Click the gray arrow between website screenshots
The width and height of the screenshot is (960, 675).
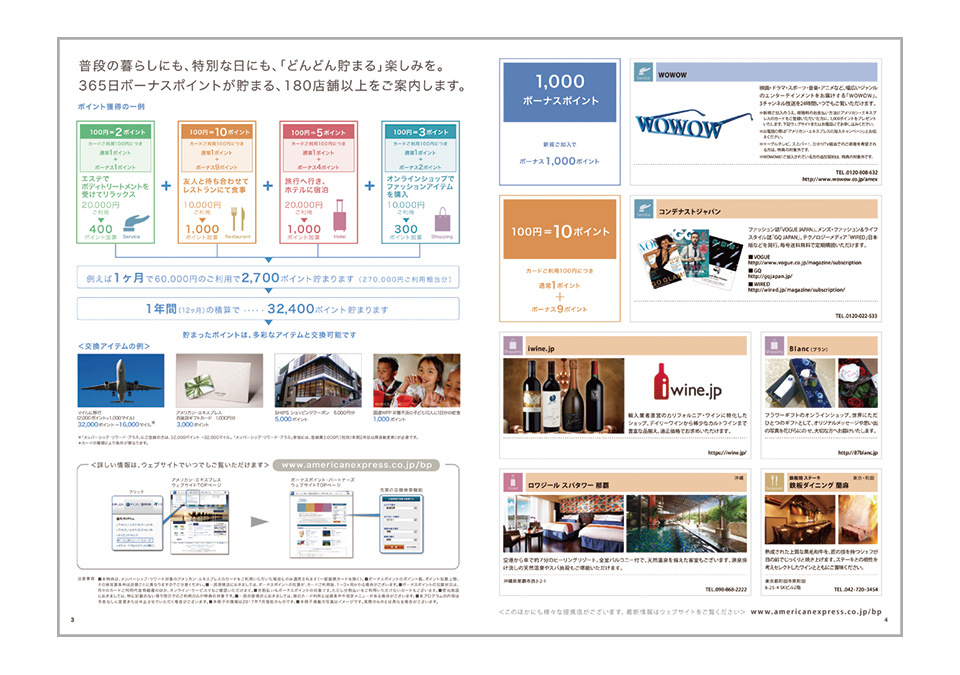click(x=260, y=522)
